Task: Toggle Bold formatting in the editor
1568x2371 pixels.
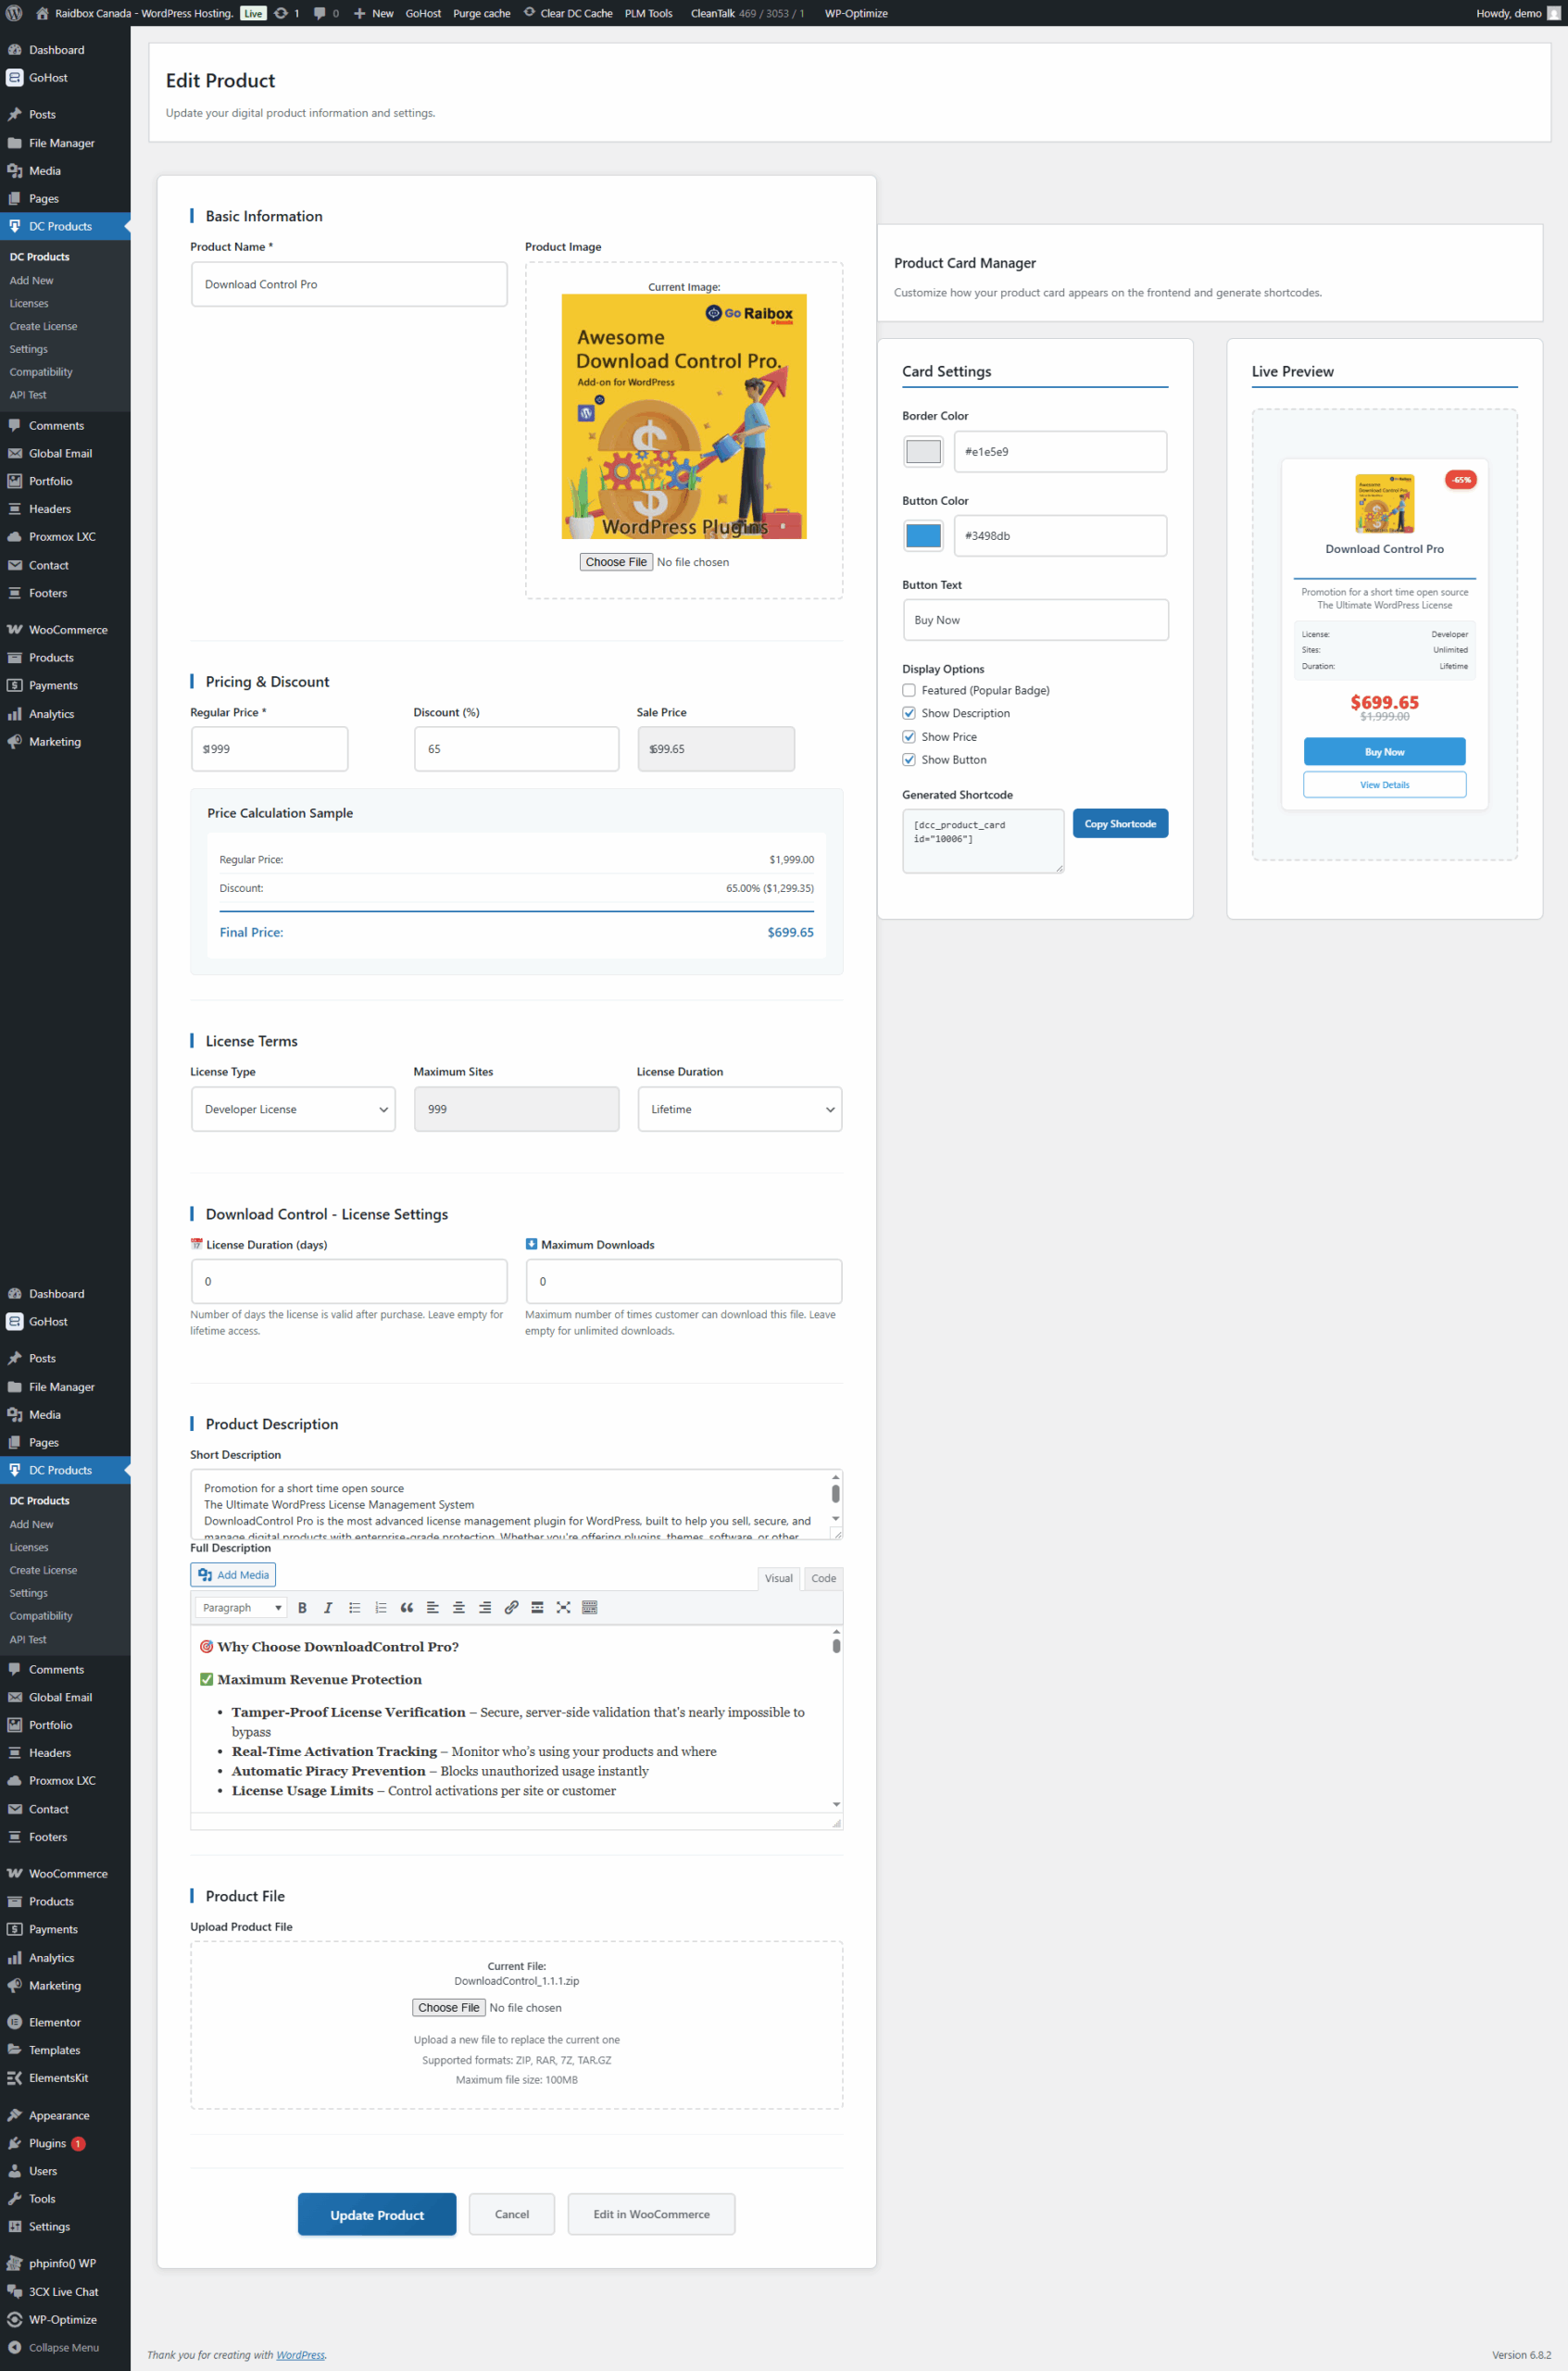Action: [302, 1607]
